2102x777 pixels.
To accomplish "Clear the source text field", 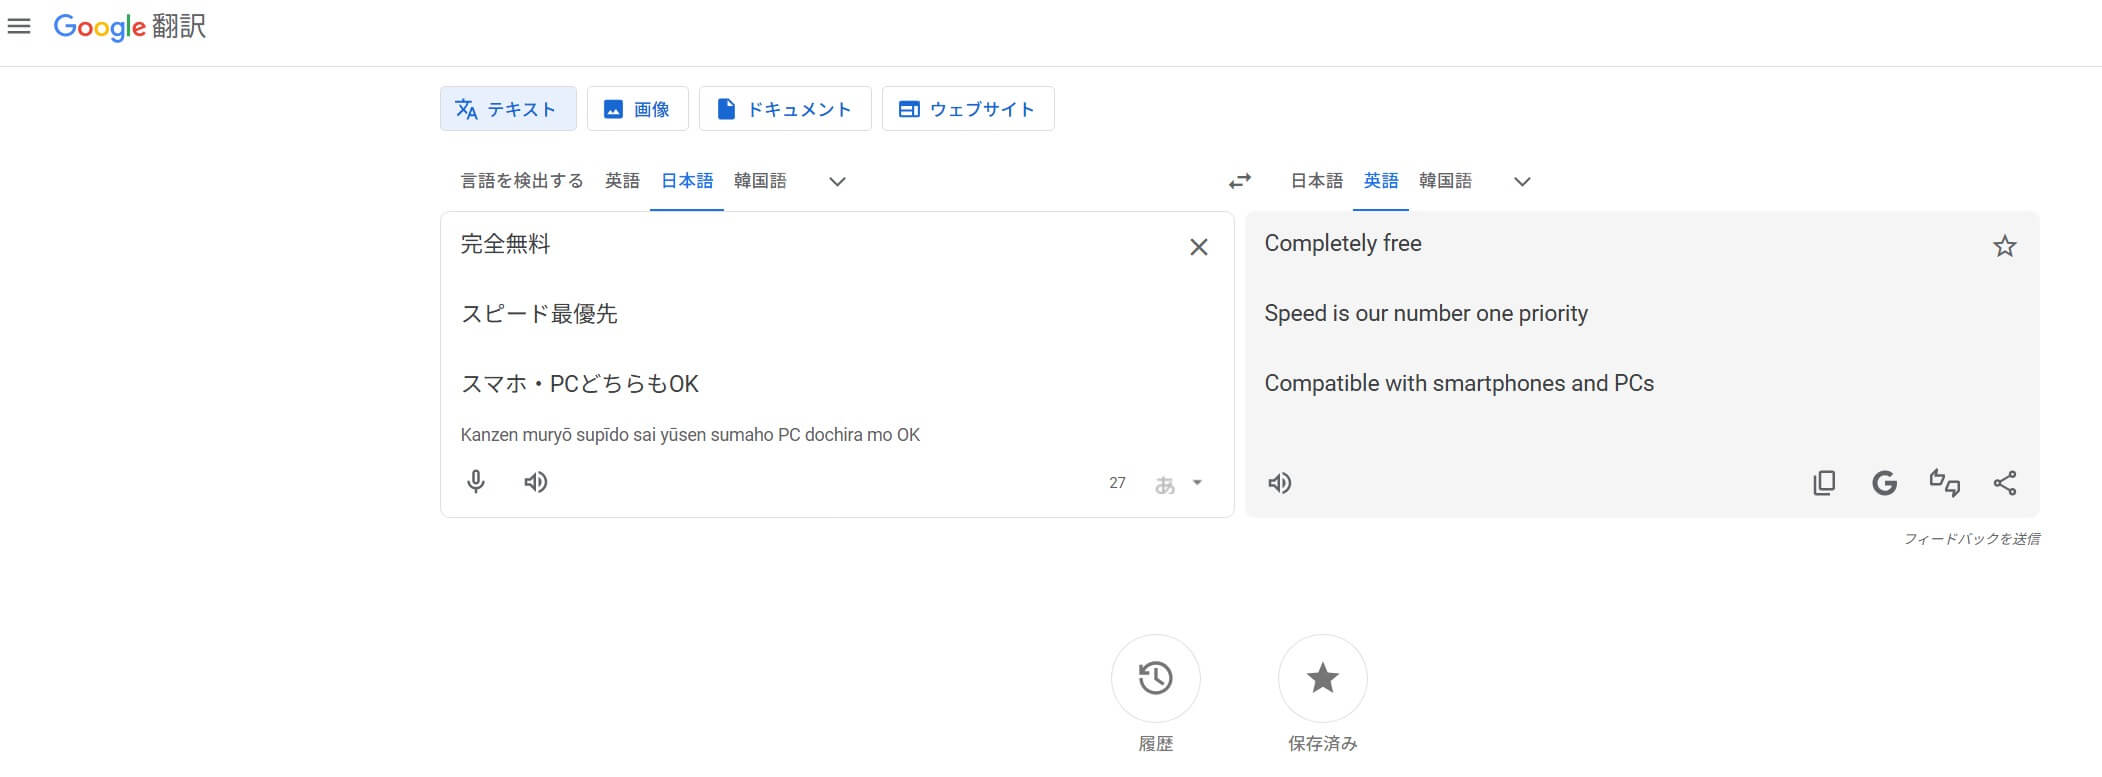I will 1198,247.
